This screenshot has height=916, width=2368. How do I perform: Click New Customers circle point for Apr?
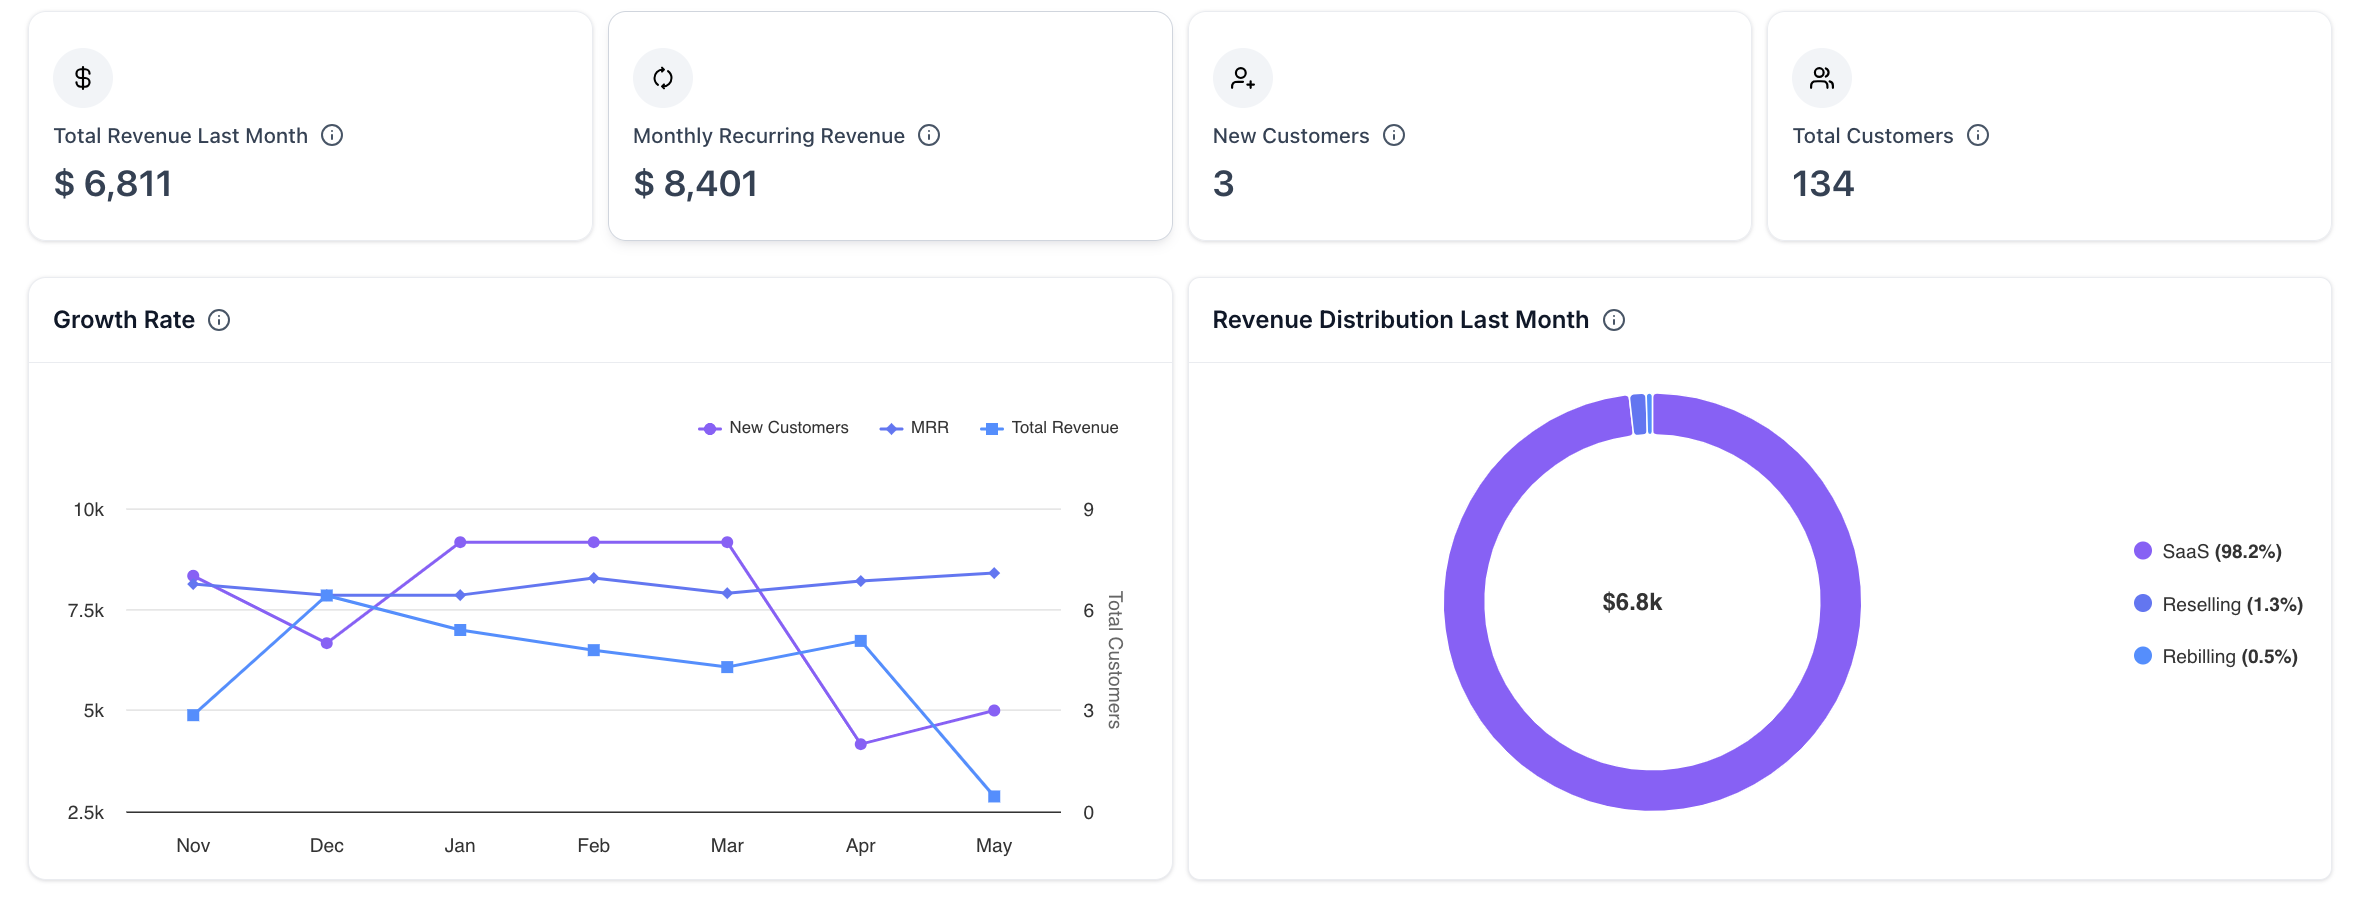point(861,744)
